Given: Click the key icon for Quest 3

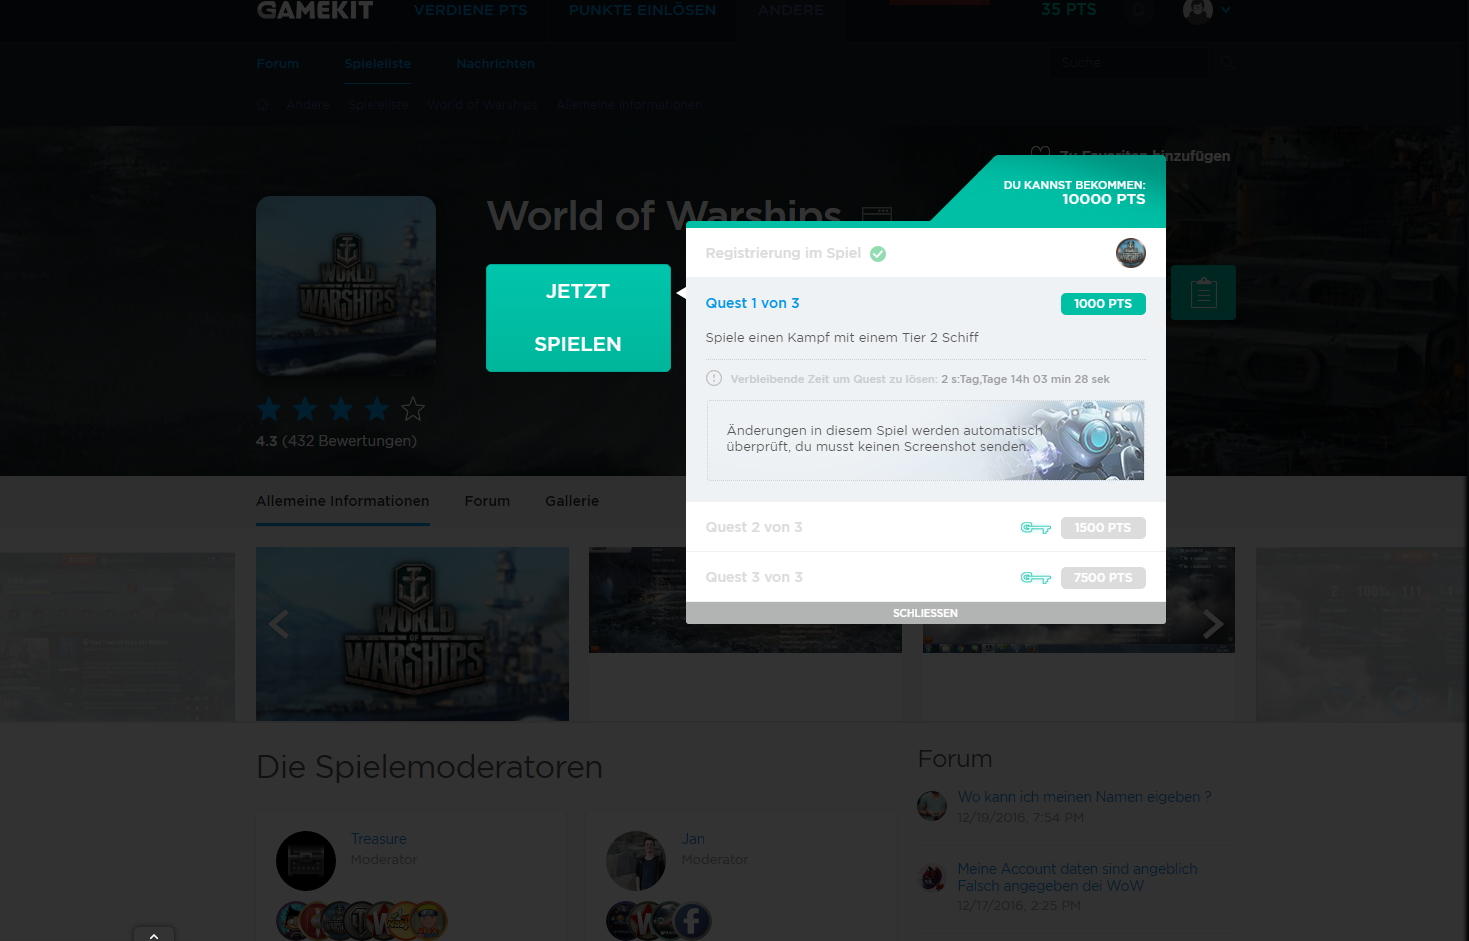Looking at the screenshot, I should (1036, 577).
